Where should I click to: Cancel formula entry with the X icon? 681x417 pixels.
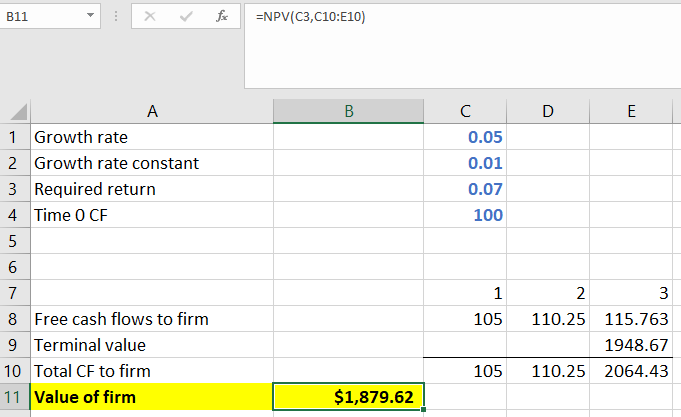150,17
